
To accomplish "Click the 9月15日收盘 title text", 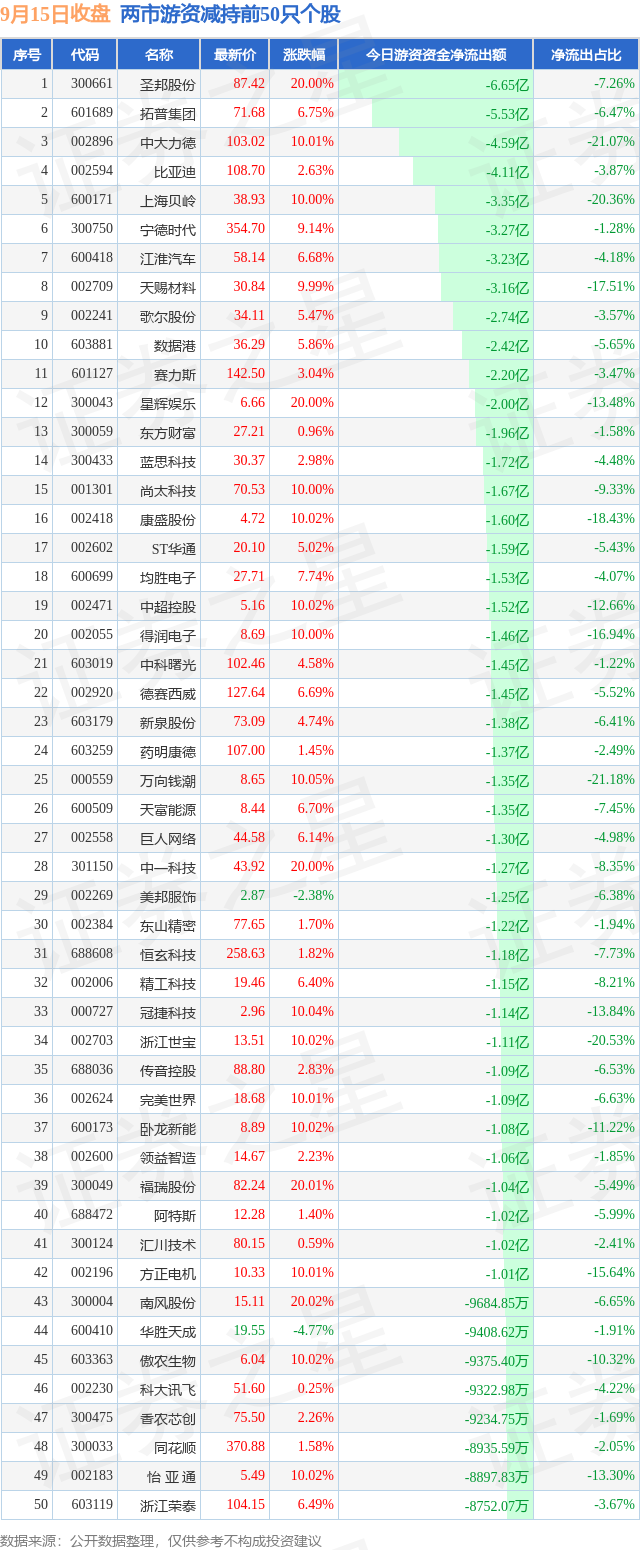I will tap(55, 15).
